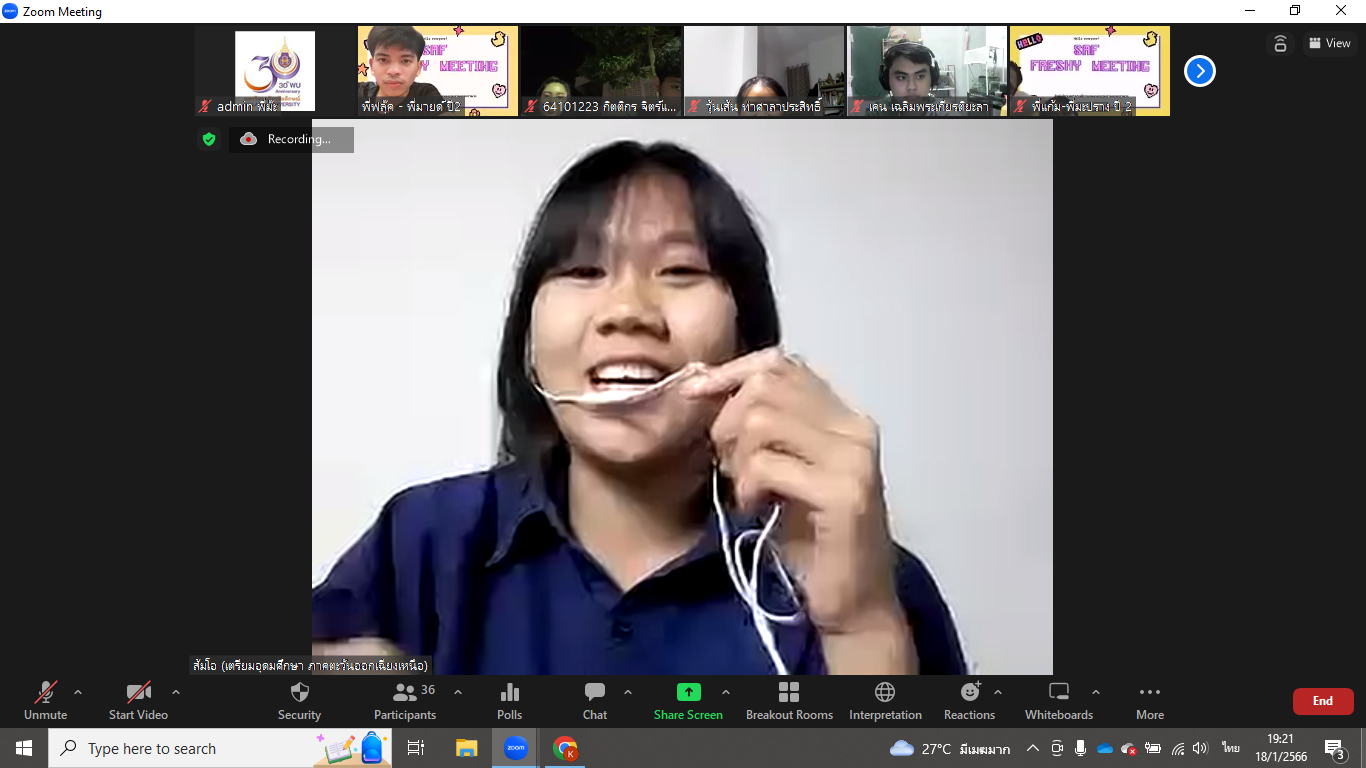Show next participants with blue arrow
Screen dimensions: 1366x768
point(1199,71)
